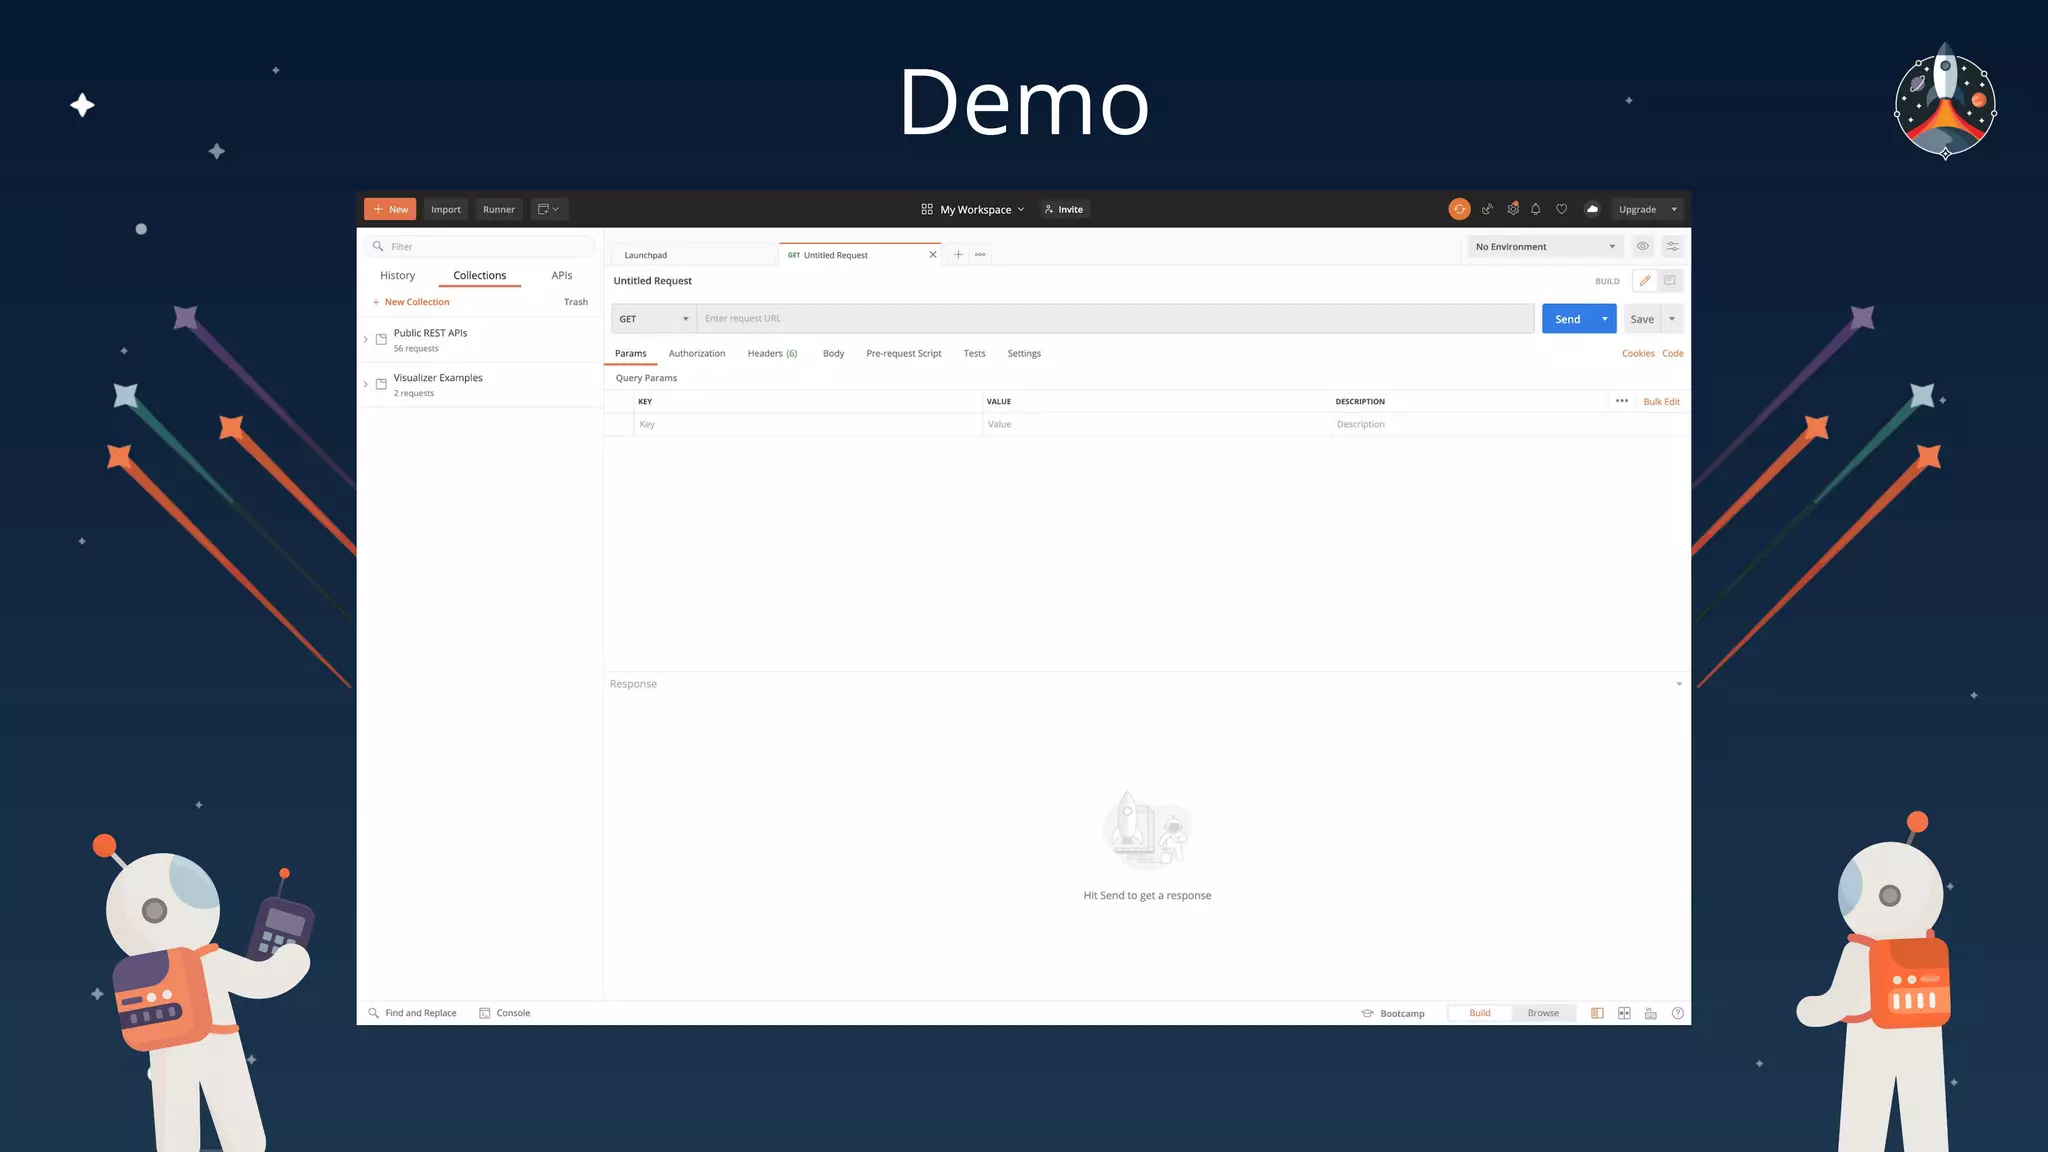Click the Bulk Edit link
Screen dimensions: 2048x1152
(x=1661, y=401)
